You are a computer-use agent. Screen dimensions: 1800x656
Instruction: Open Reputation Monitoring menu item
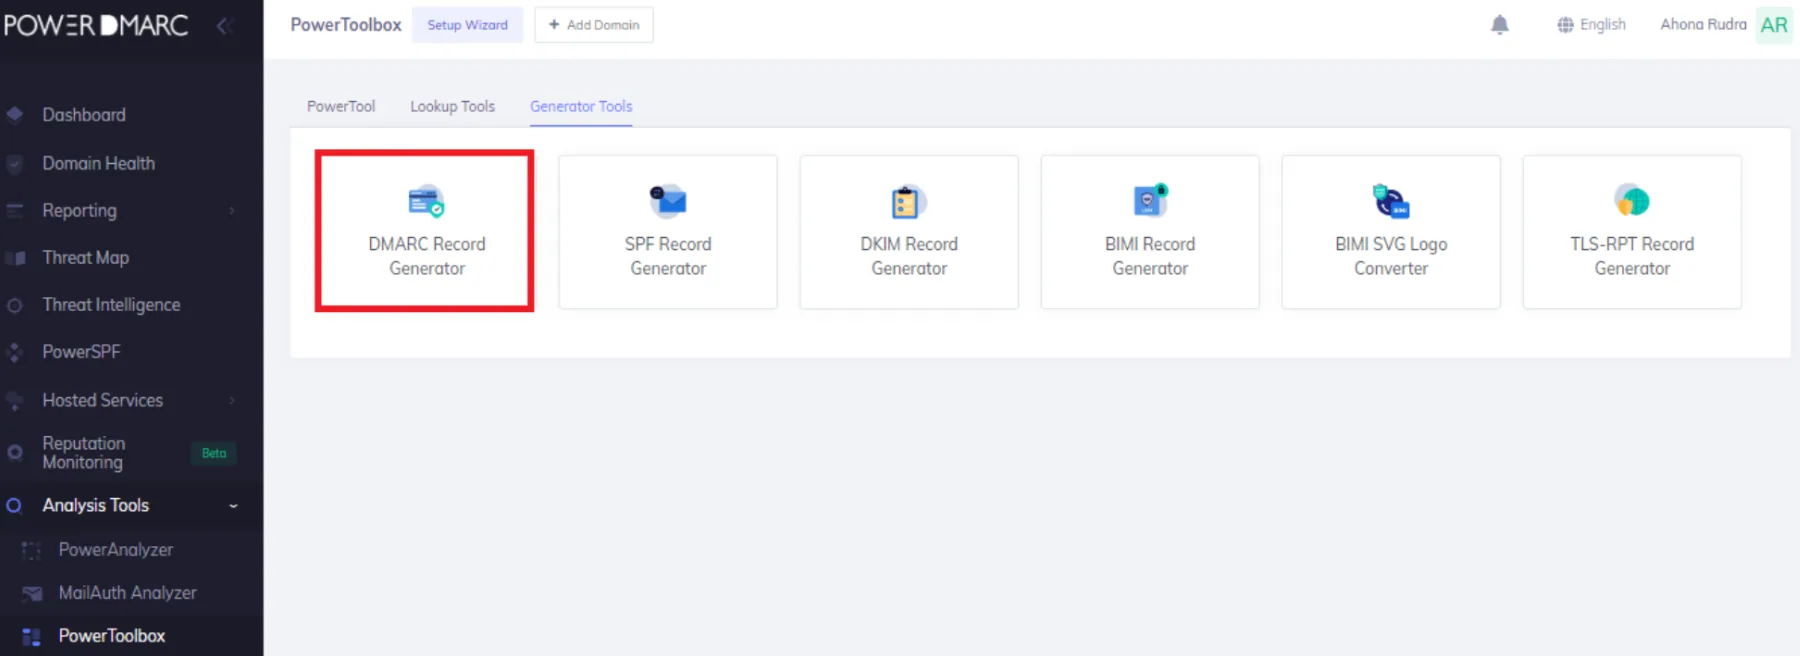pyautogui.click(x=83, y=453)
